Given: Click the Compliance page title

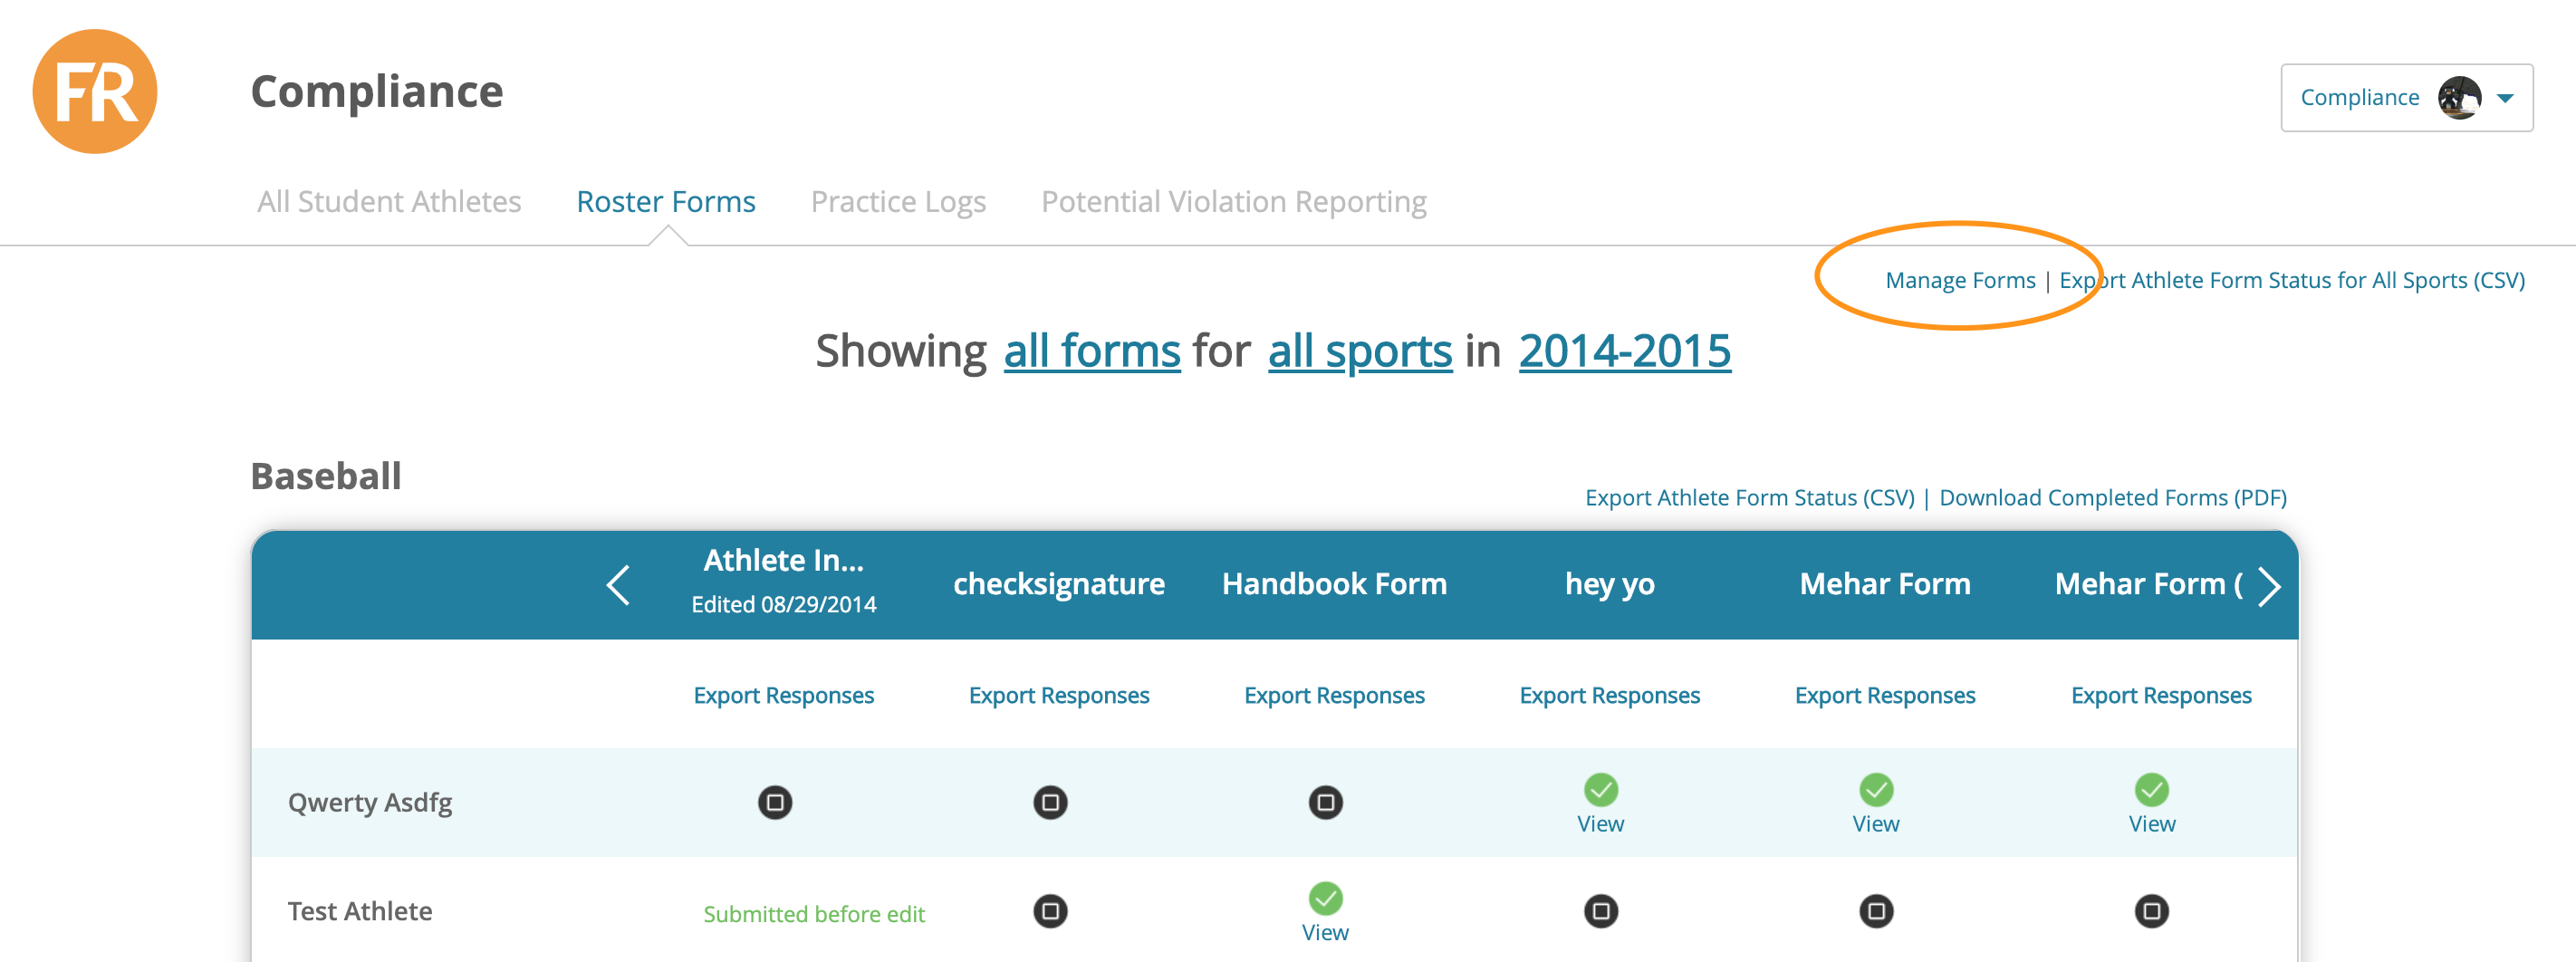Looking at the screenshot, I should 377,93.
